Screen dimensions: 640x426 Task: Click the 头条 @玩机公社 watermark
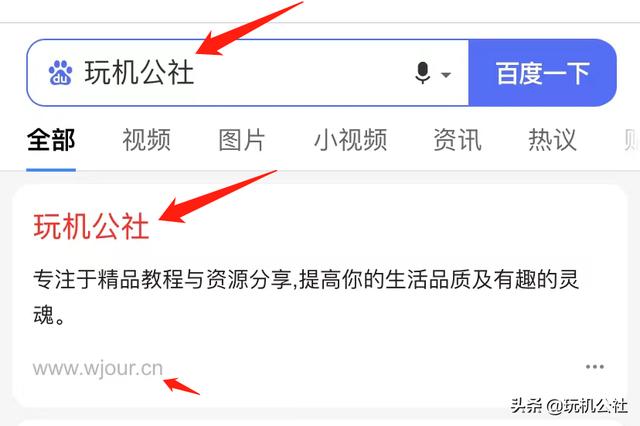569,406
